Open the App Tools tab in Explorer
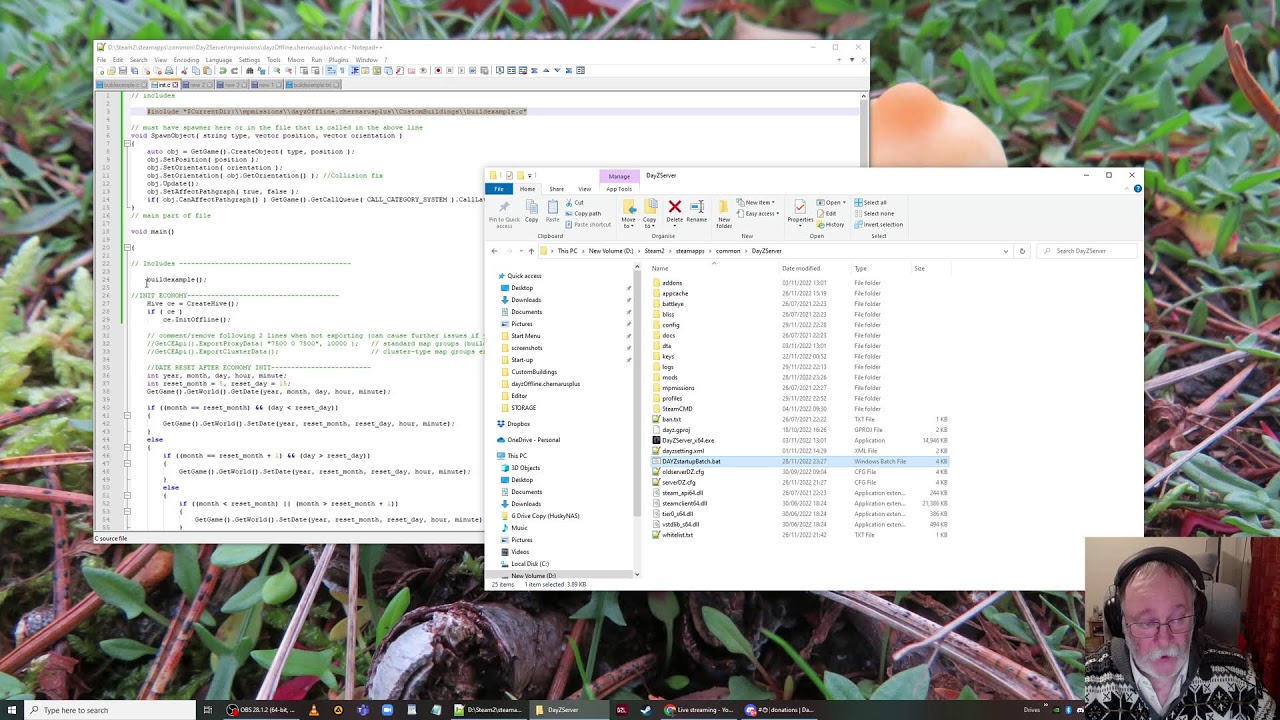Viewport: 1280px width, 720px height. (x=619, y=189)
